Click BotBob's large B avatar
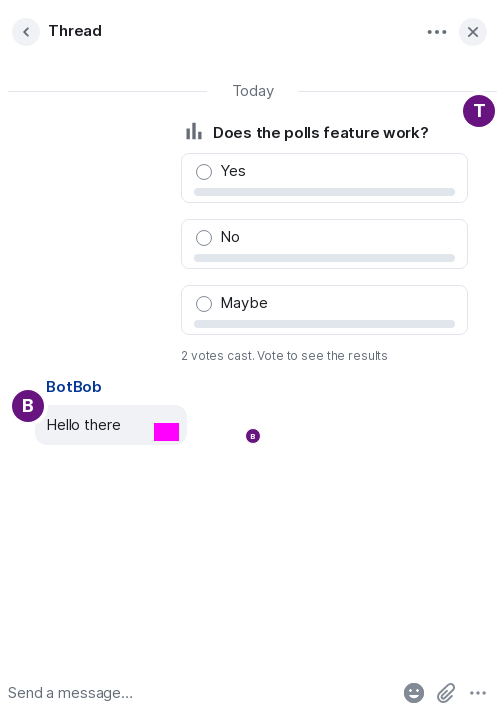This screenshot has width=499, height=720. (28, 406)
